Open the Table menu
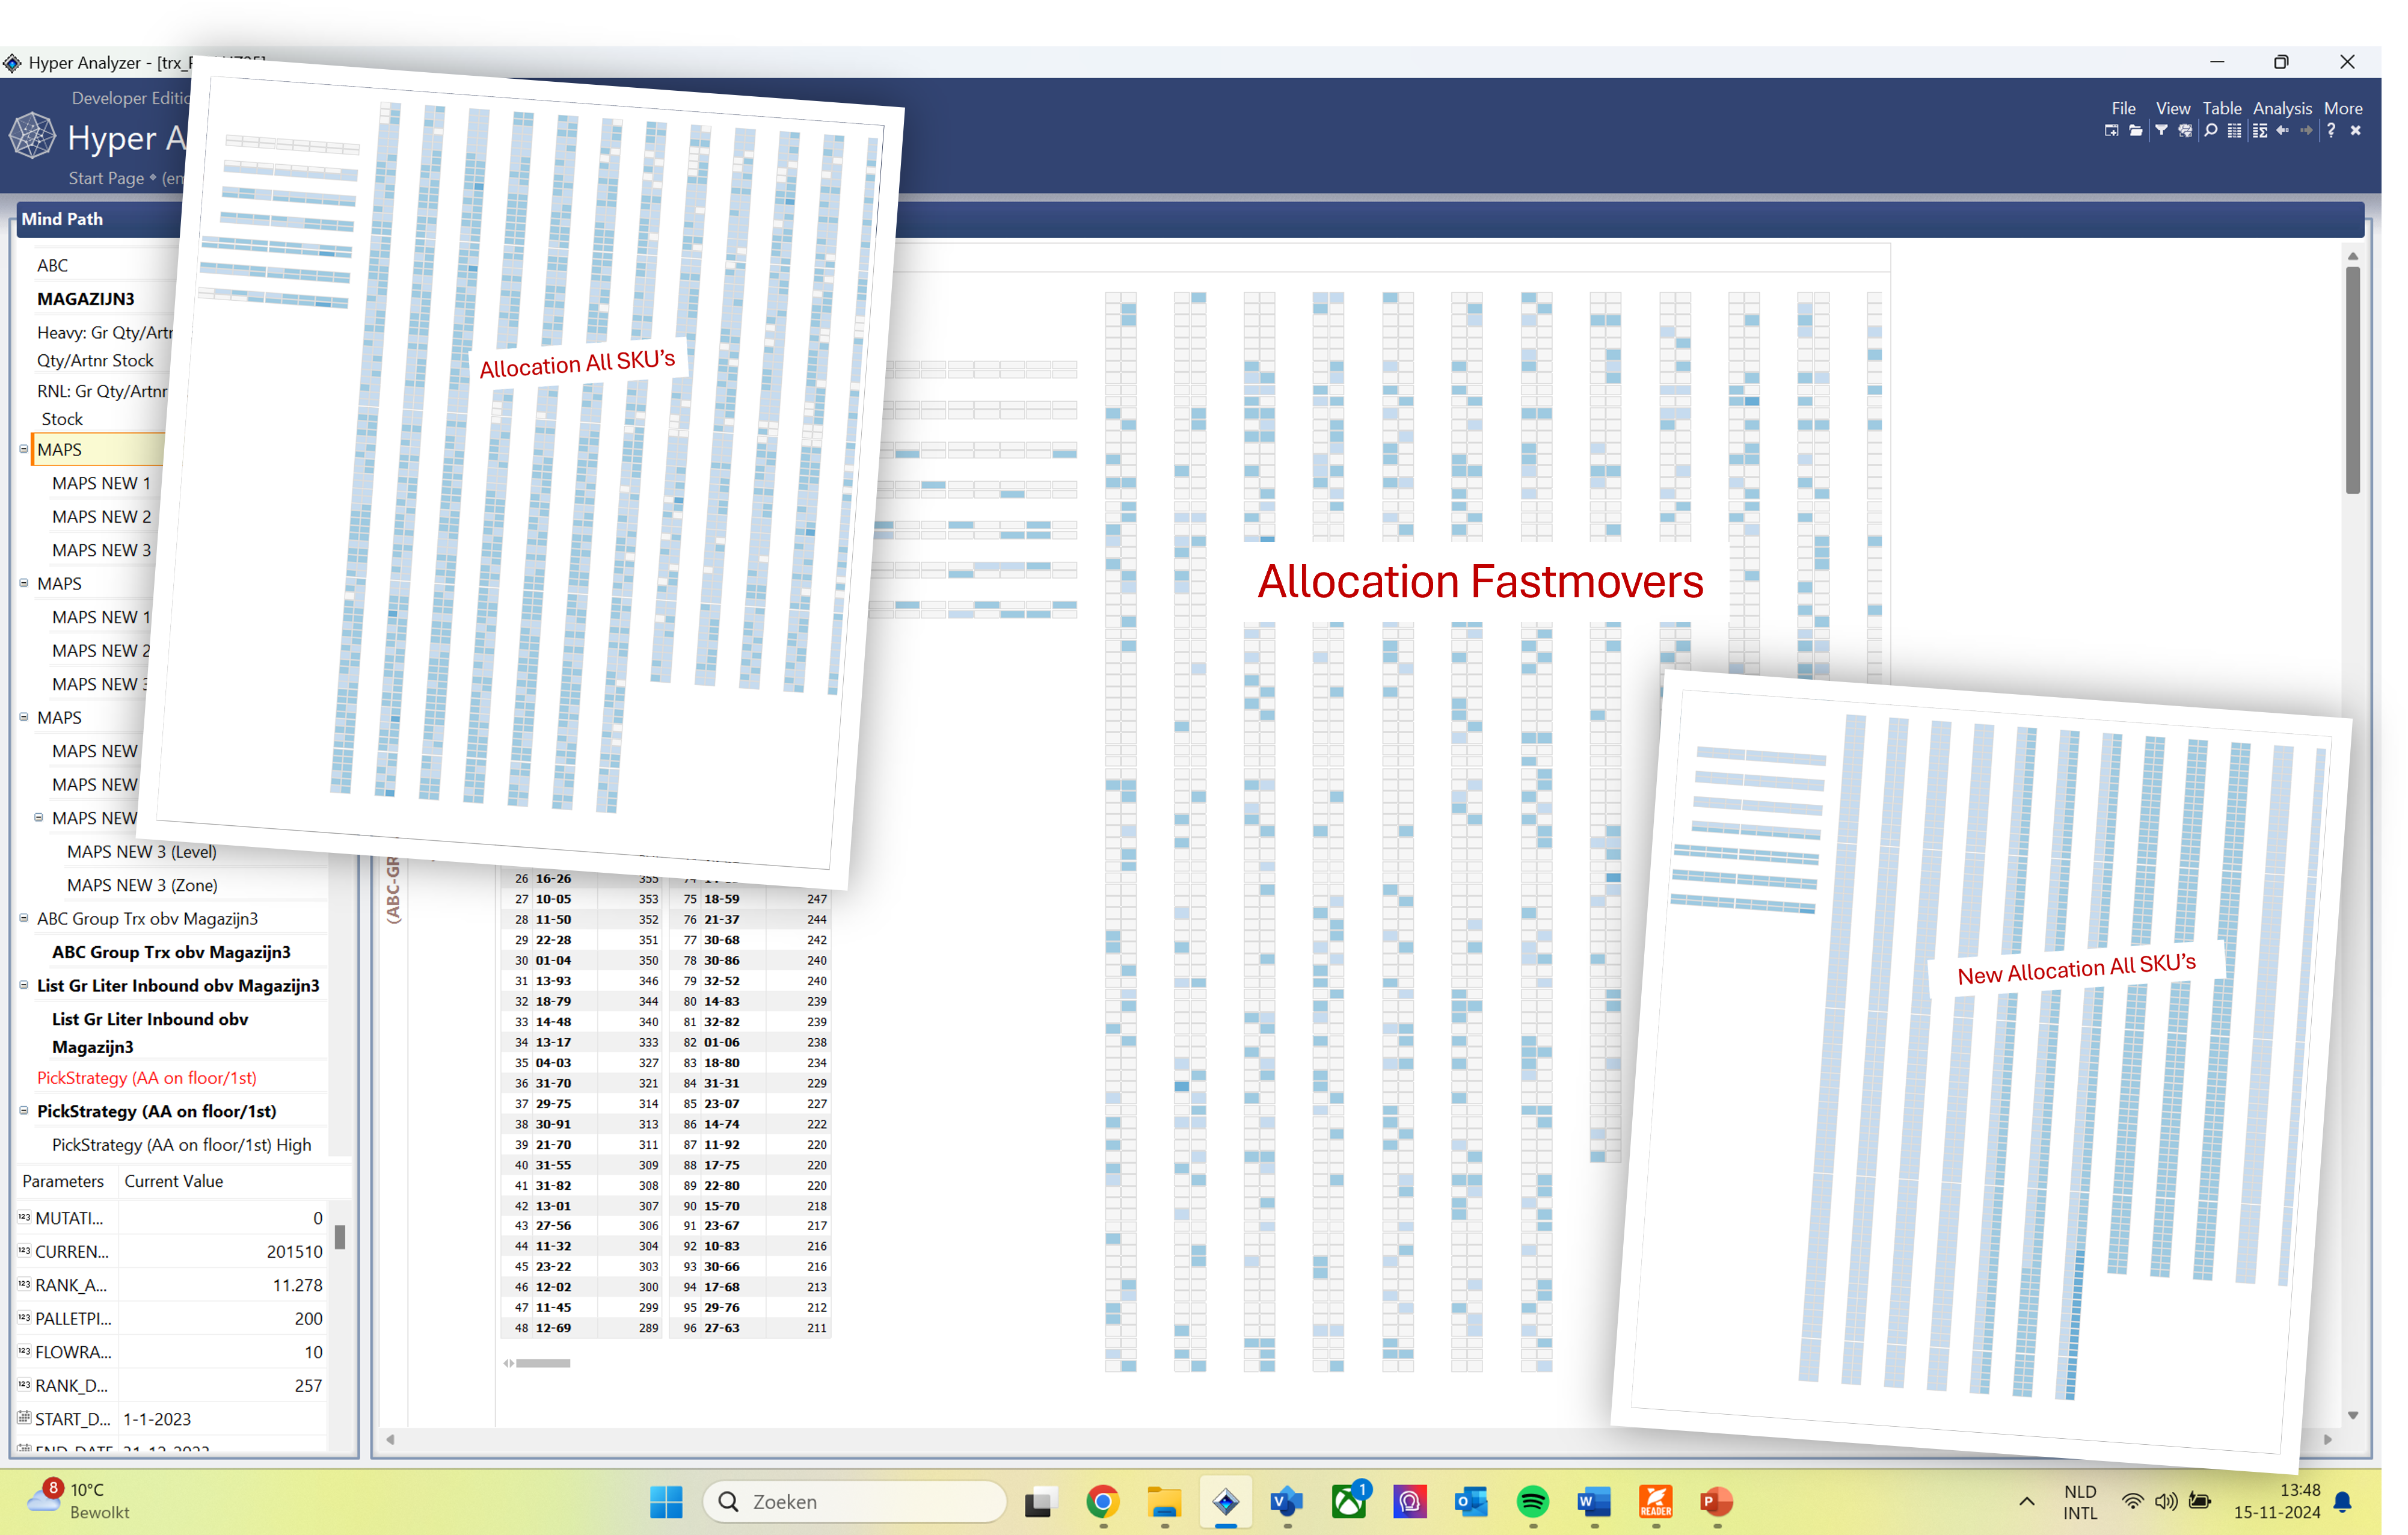 [2222, 108]
